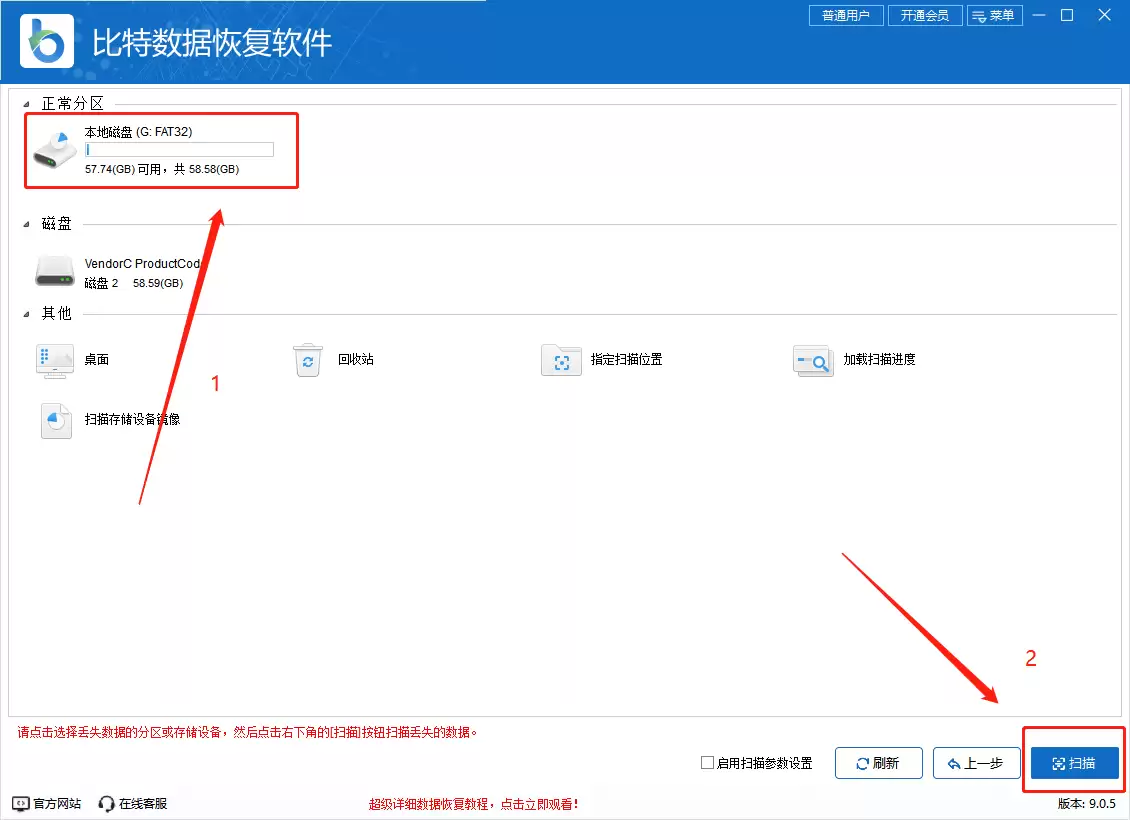Refresh the device list with 刷新
This screenshot has width=1130, height=820.
[878, 762]
